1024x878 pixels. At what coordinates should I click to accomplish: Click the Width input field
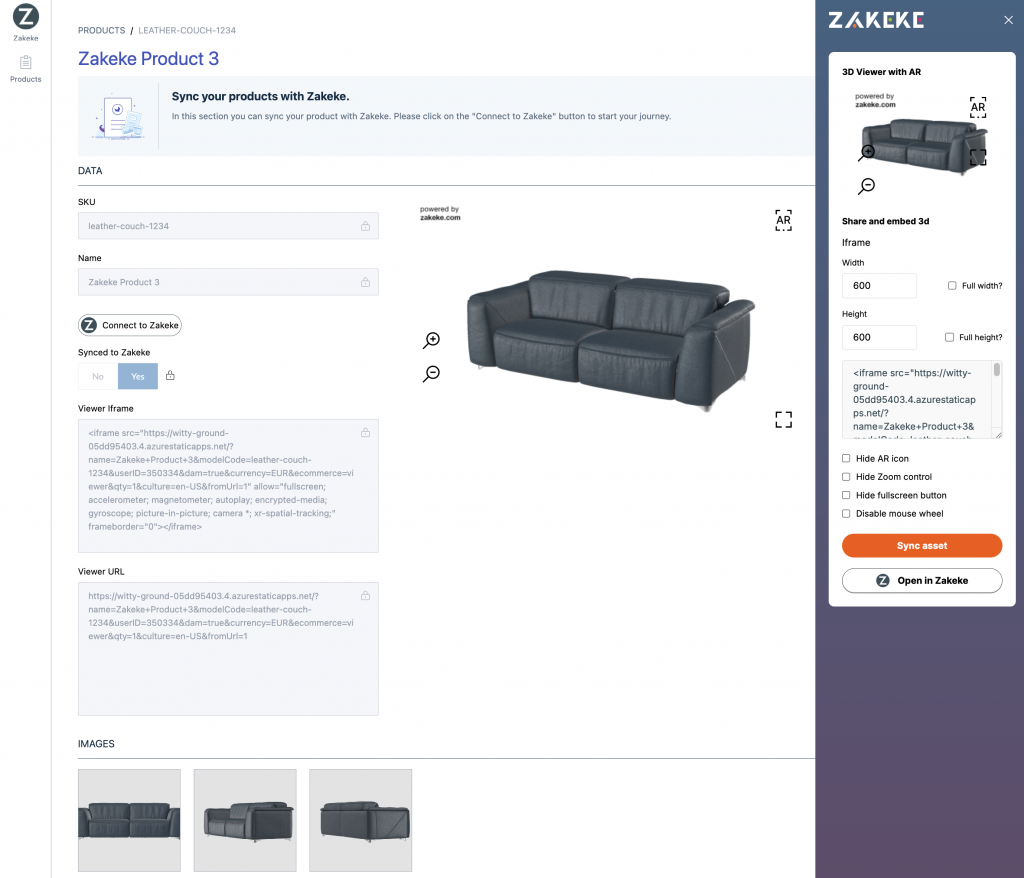(x=880, y=286)
